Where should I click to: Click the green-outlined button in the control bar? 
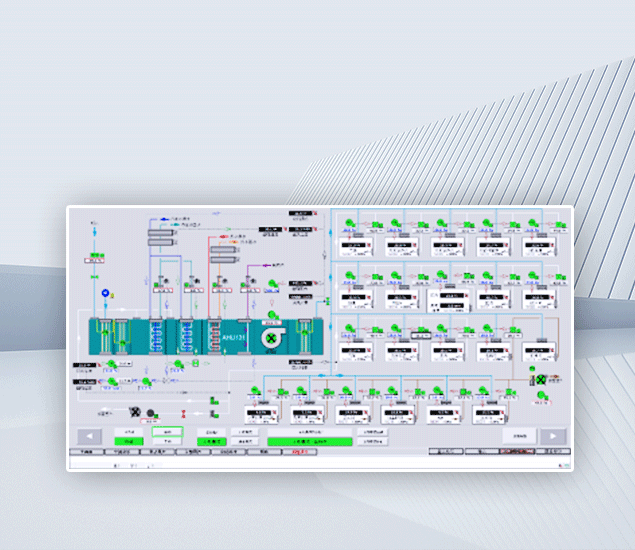[167, 432]
